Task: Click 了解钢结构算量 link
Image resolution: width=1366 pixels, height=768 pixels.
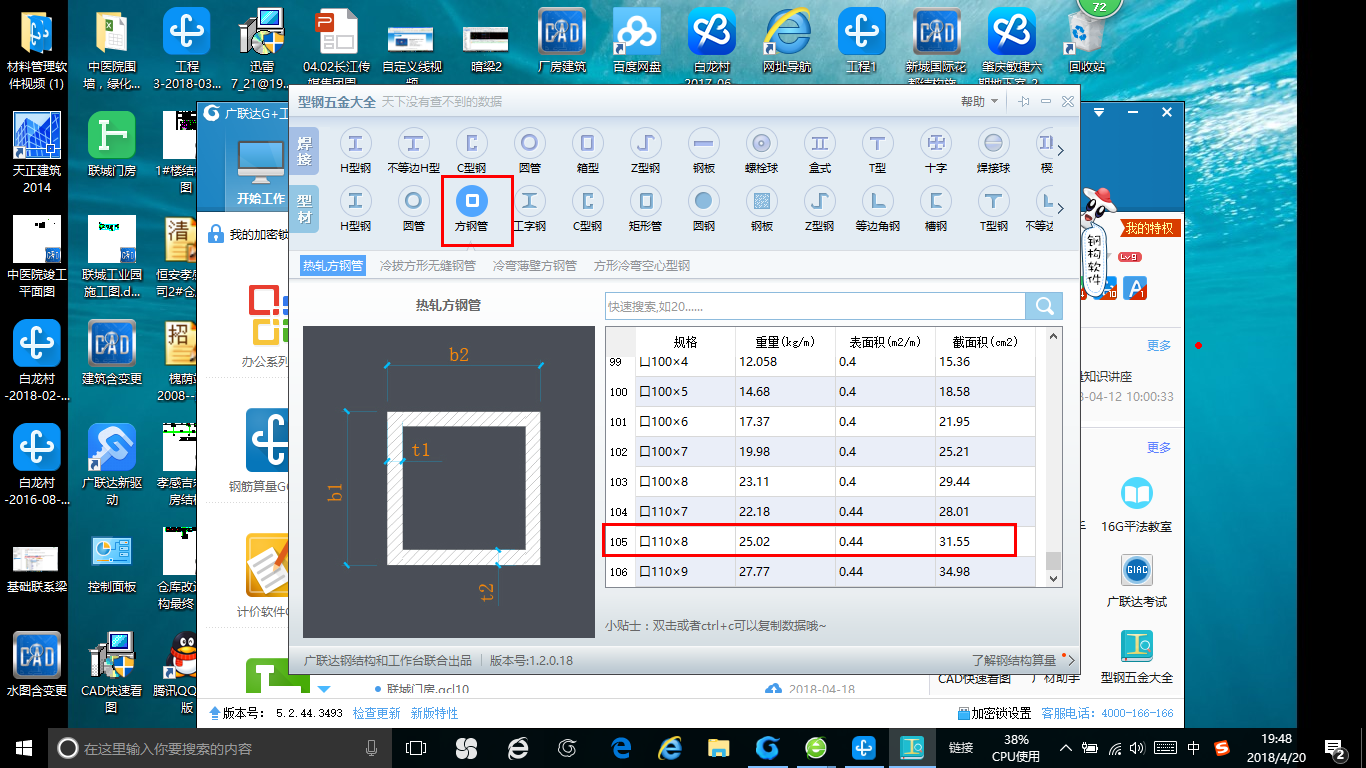Action: (x=1013, y=660)
